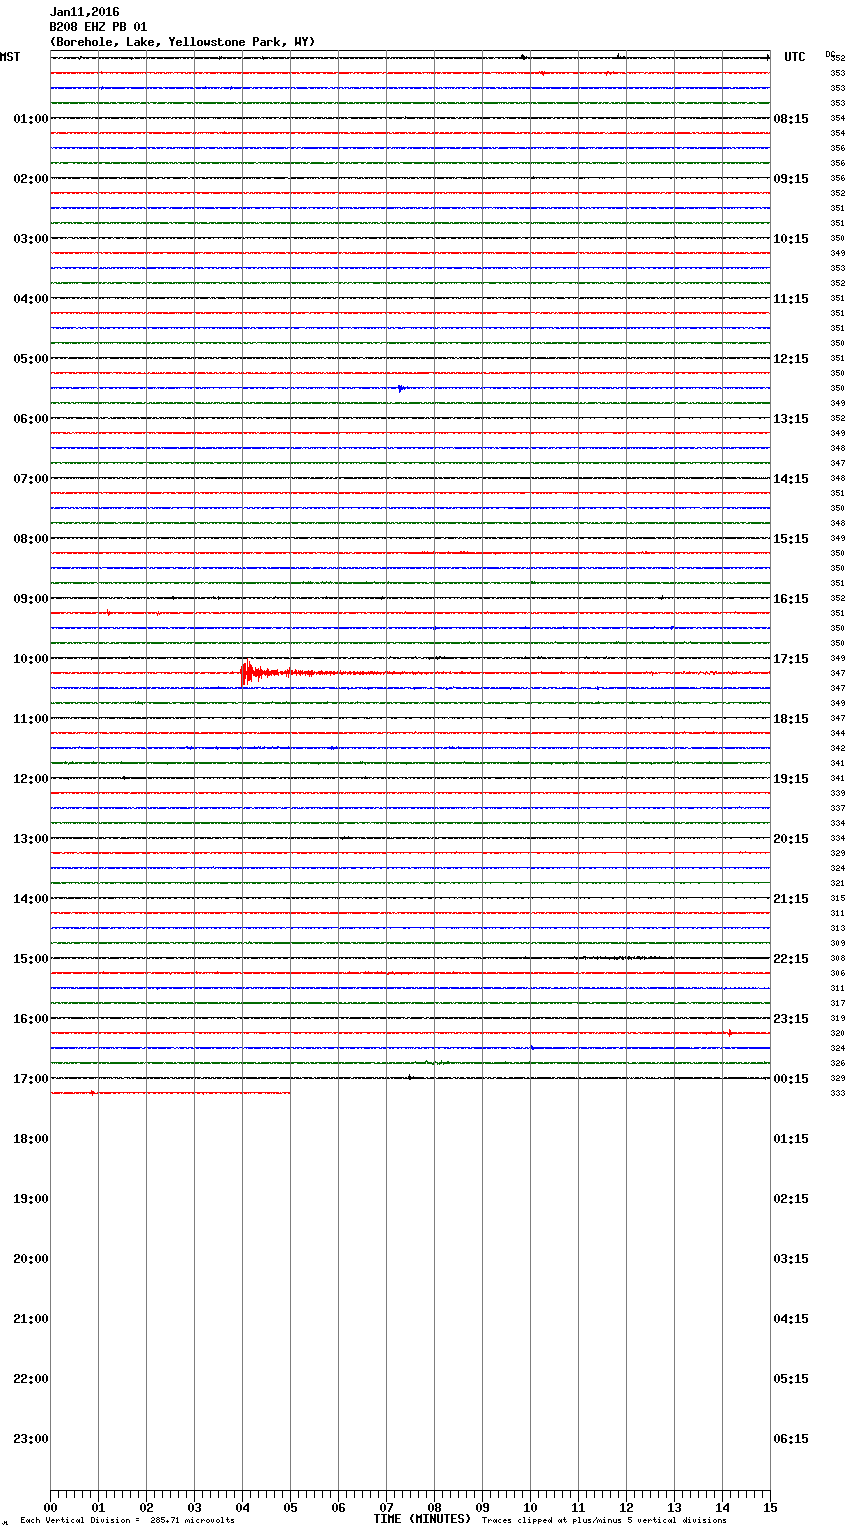850x1534 pixels.
Task: Click the Borehole, Lake, Yellowstone Park location text
Action: [x=182, y=42]
